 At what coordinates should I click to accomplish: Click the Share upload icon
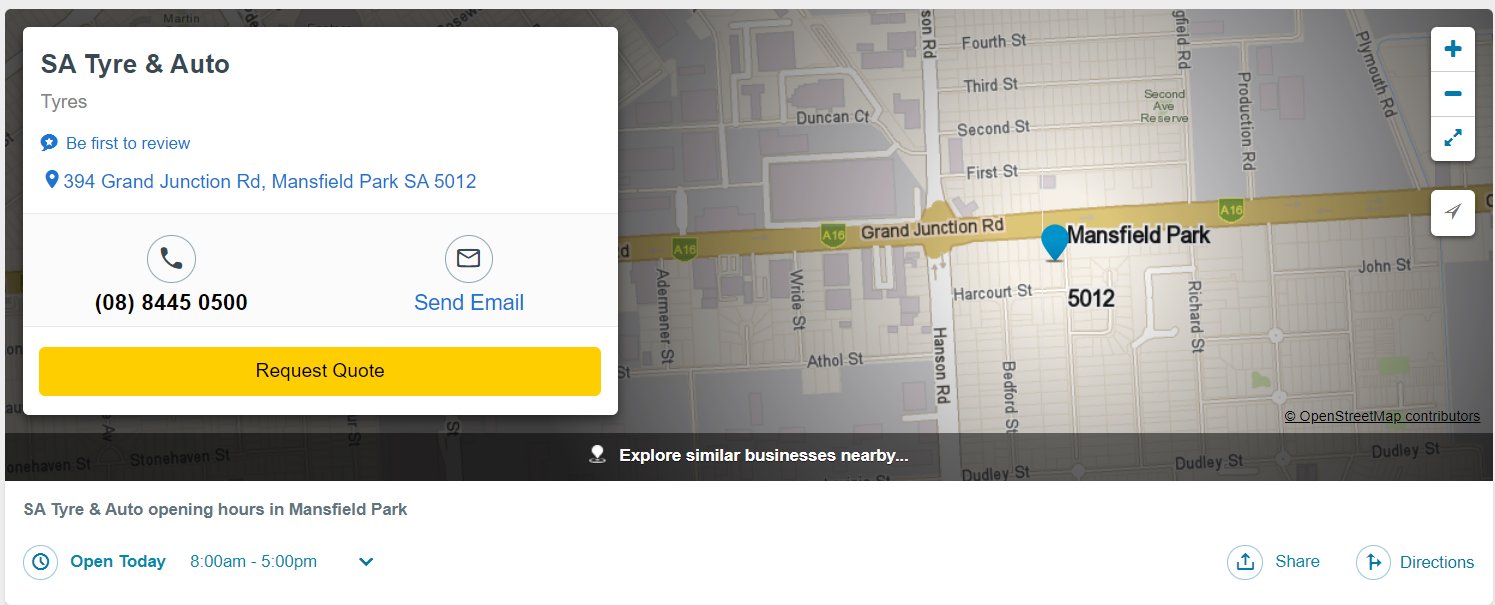(x=1245, y=562)
